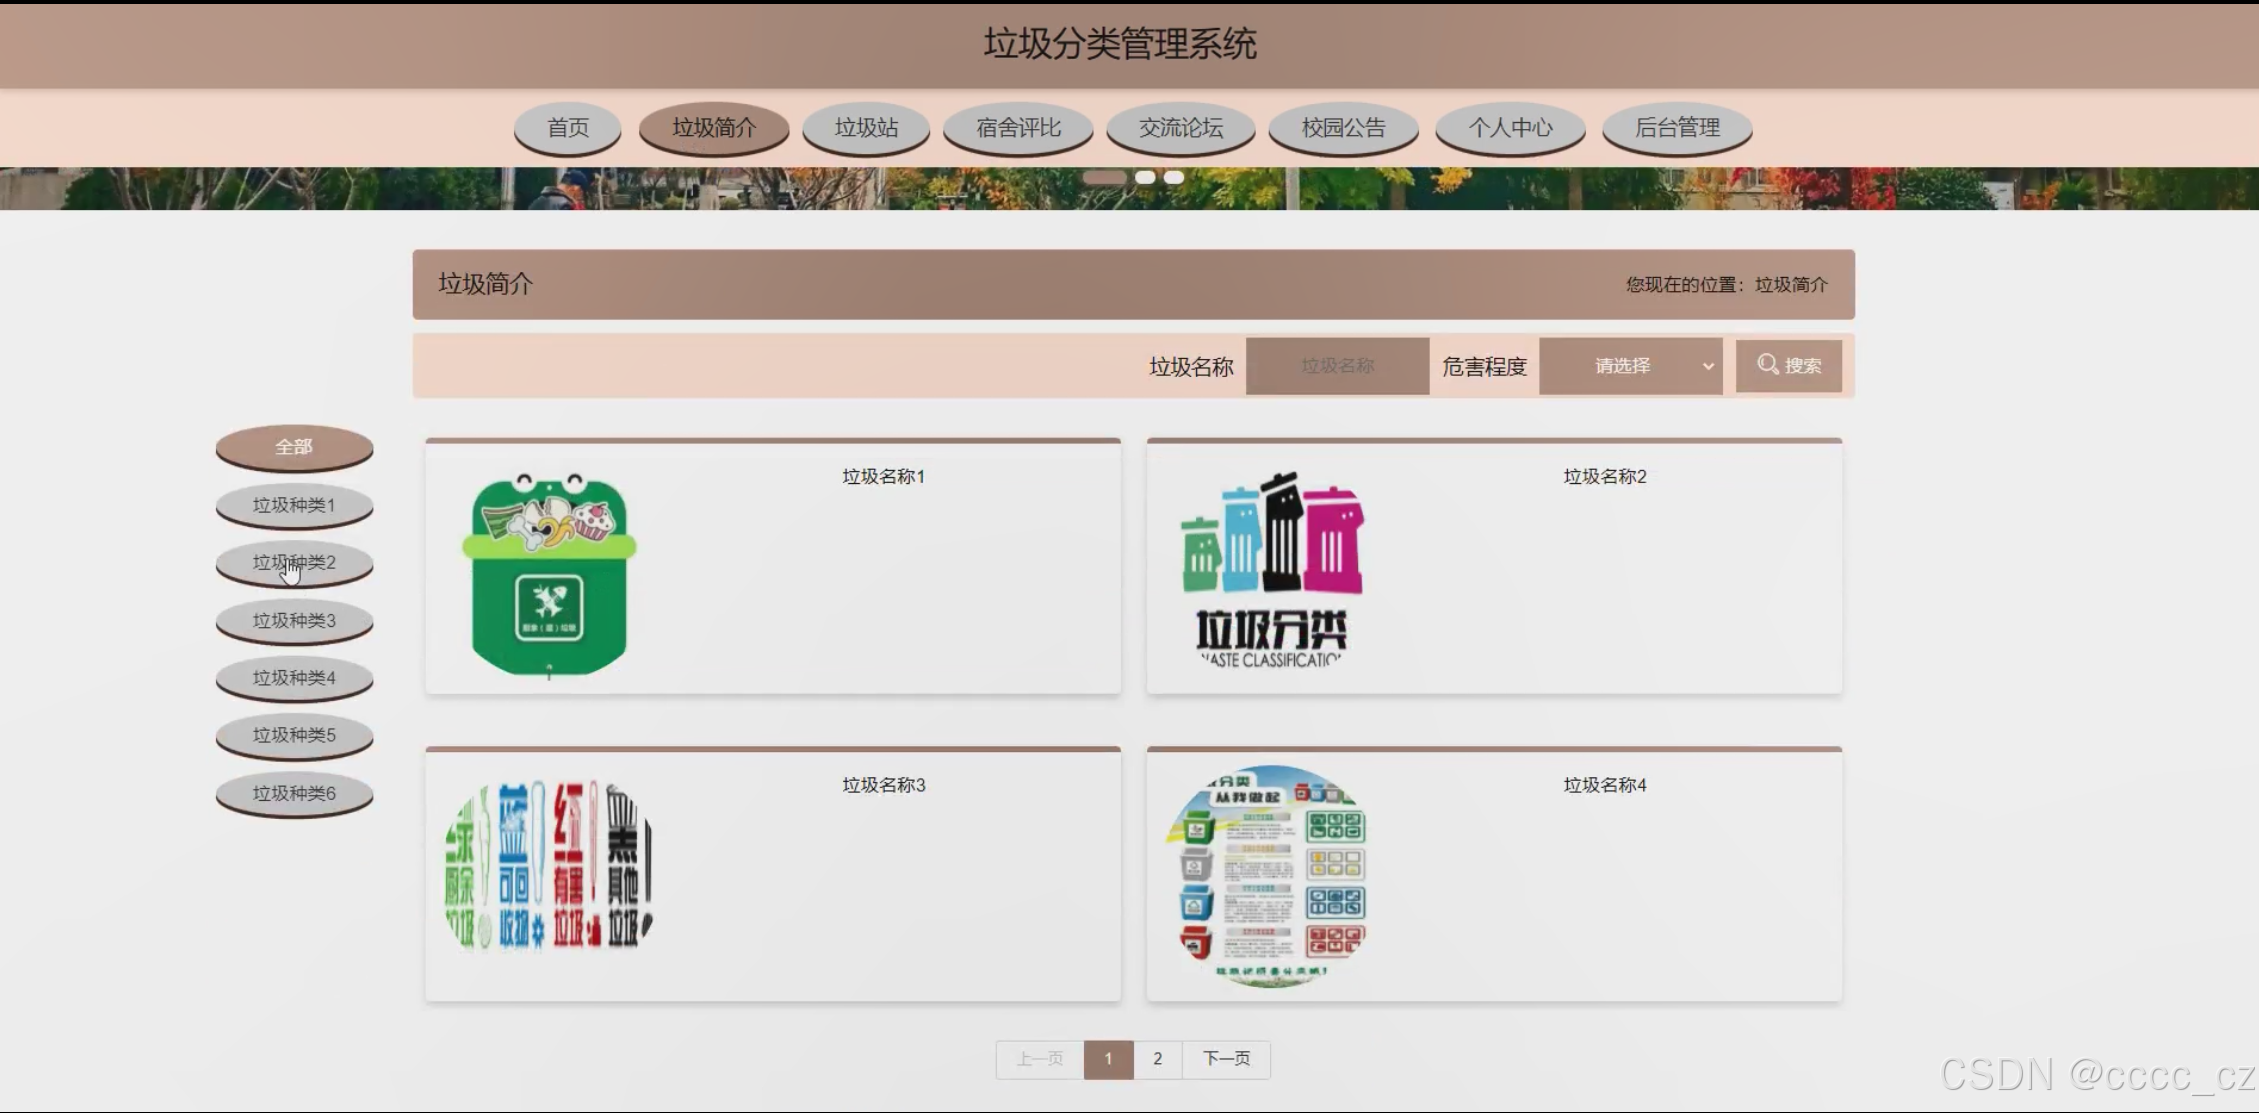Select the third carousel indicator dot

(x=1174, y=177)
